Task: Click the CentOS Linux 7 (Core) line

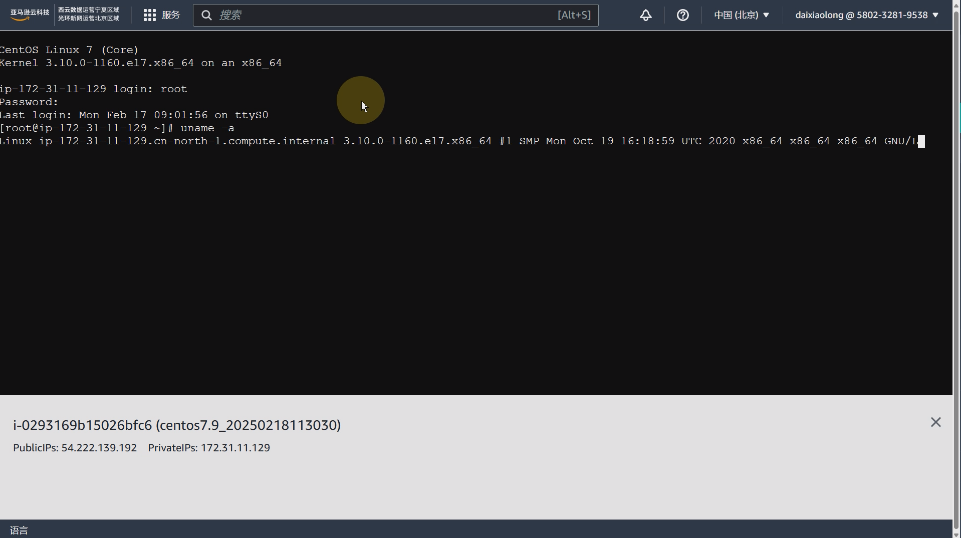Action: click(69, 50)
